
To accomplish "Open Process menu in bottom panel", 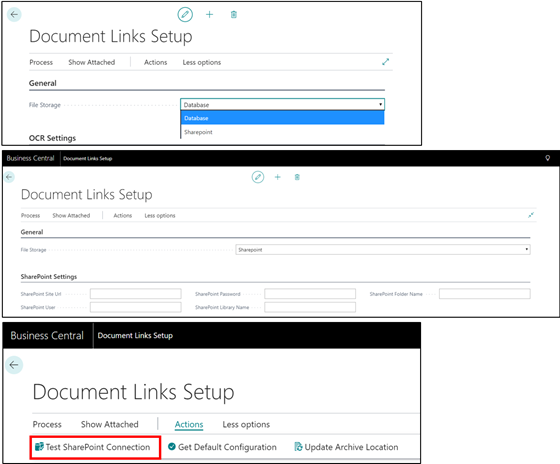I will (x=47, y=424).
